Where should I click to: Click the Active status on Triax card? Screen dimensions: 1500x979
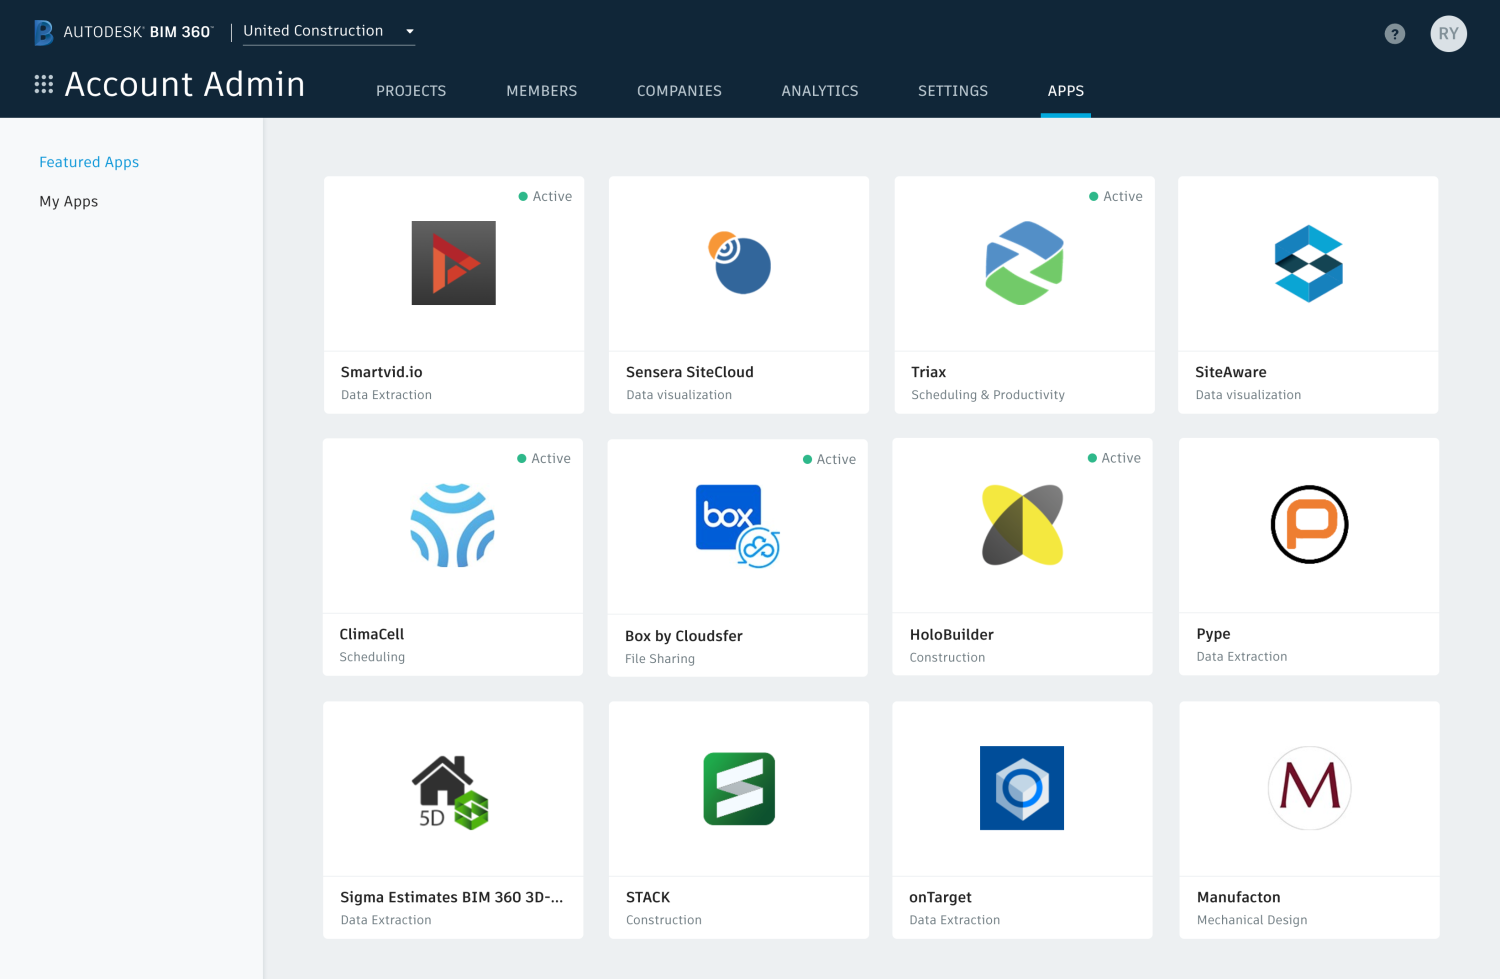1116,197
